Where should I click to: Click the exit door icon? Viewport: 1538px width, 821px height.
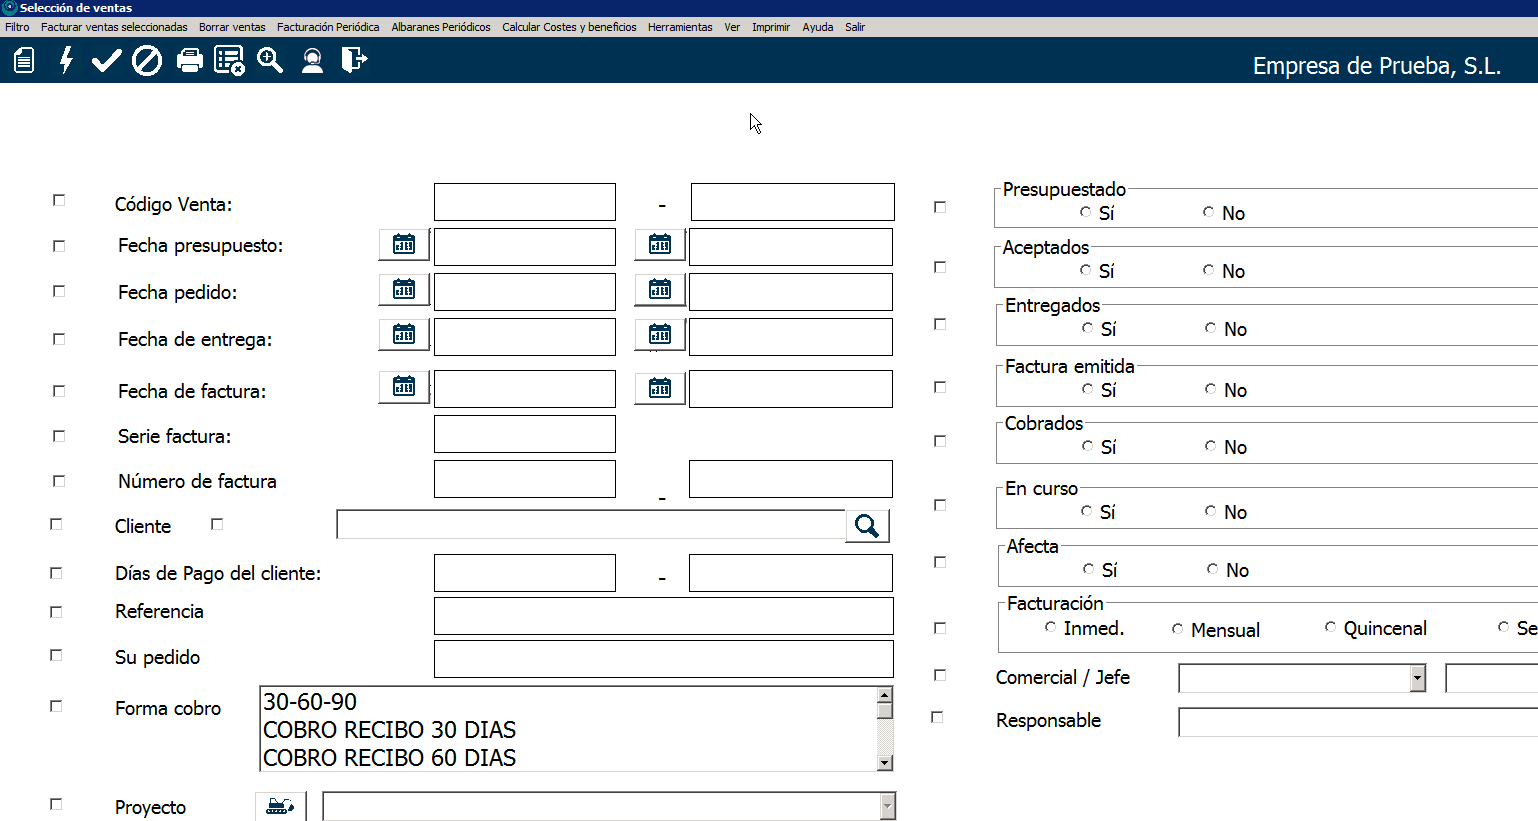click(354, 61)
